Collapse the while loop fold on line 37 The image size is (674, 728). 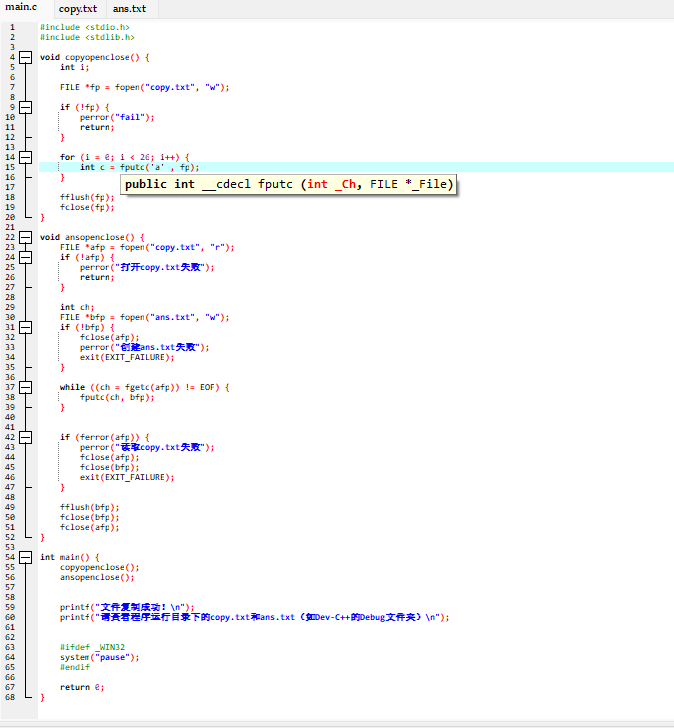pyautogui.click(x=26, y=387)
